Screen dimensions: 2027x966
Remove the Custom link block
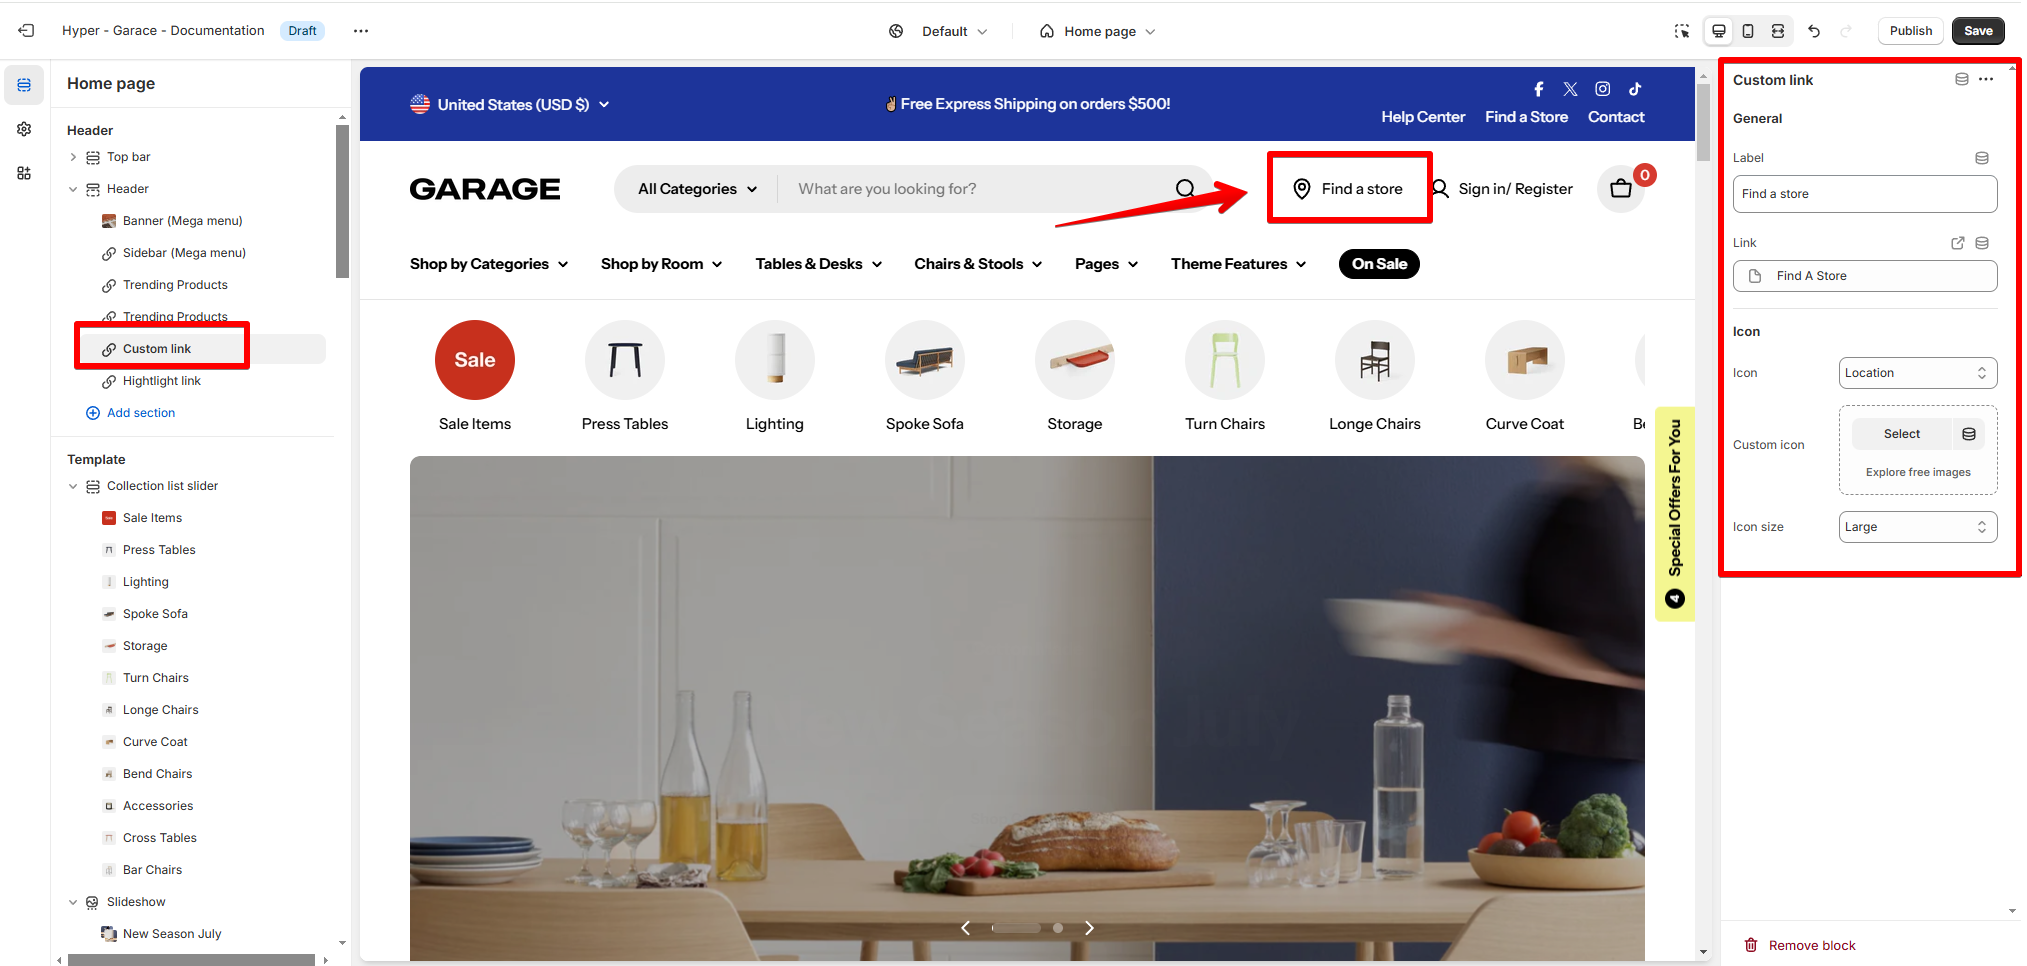(x=1800, y=945)
